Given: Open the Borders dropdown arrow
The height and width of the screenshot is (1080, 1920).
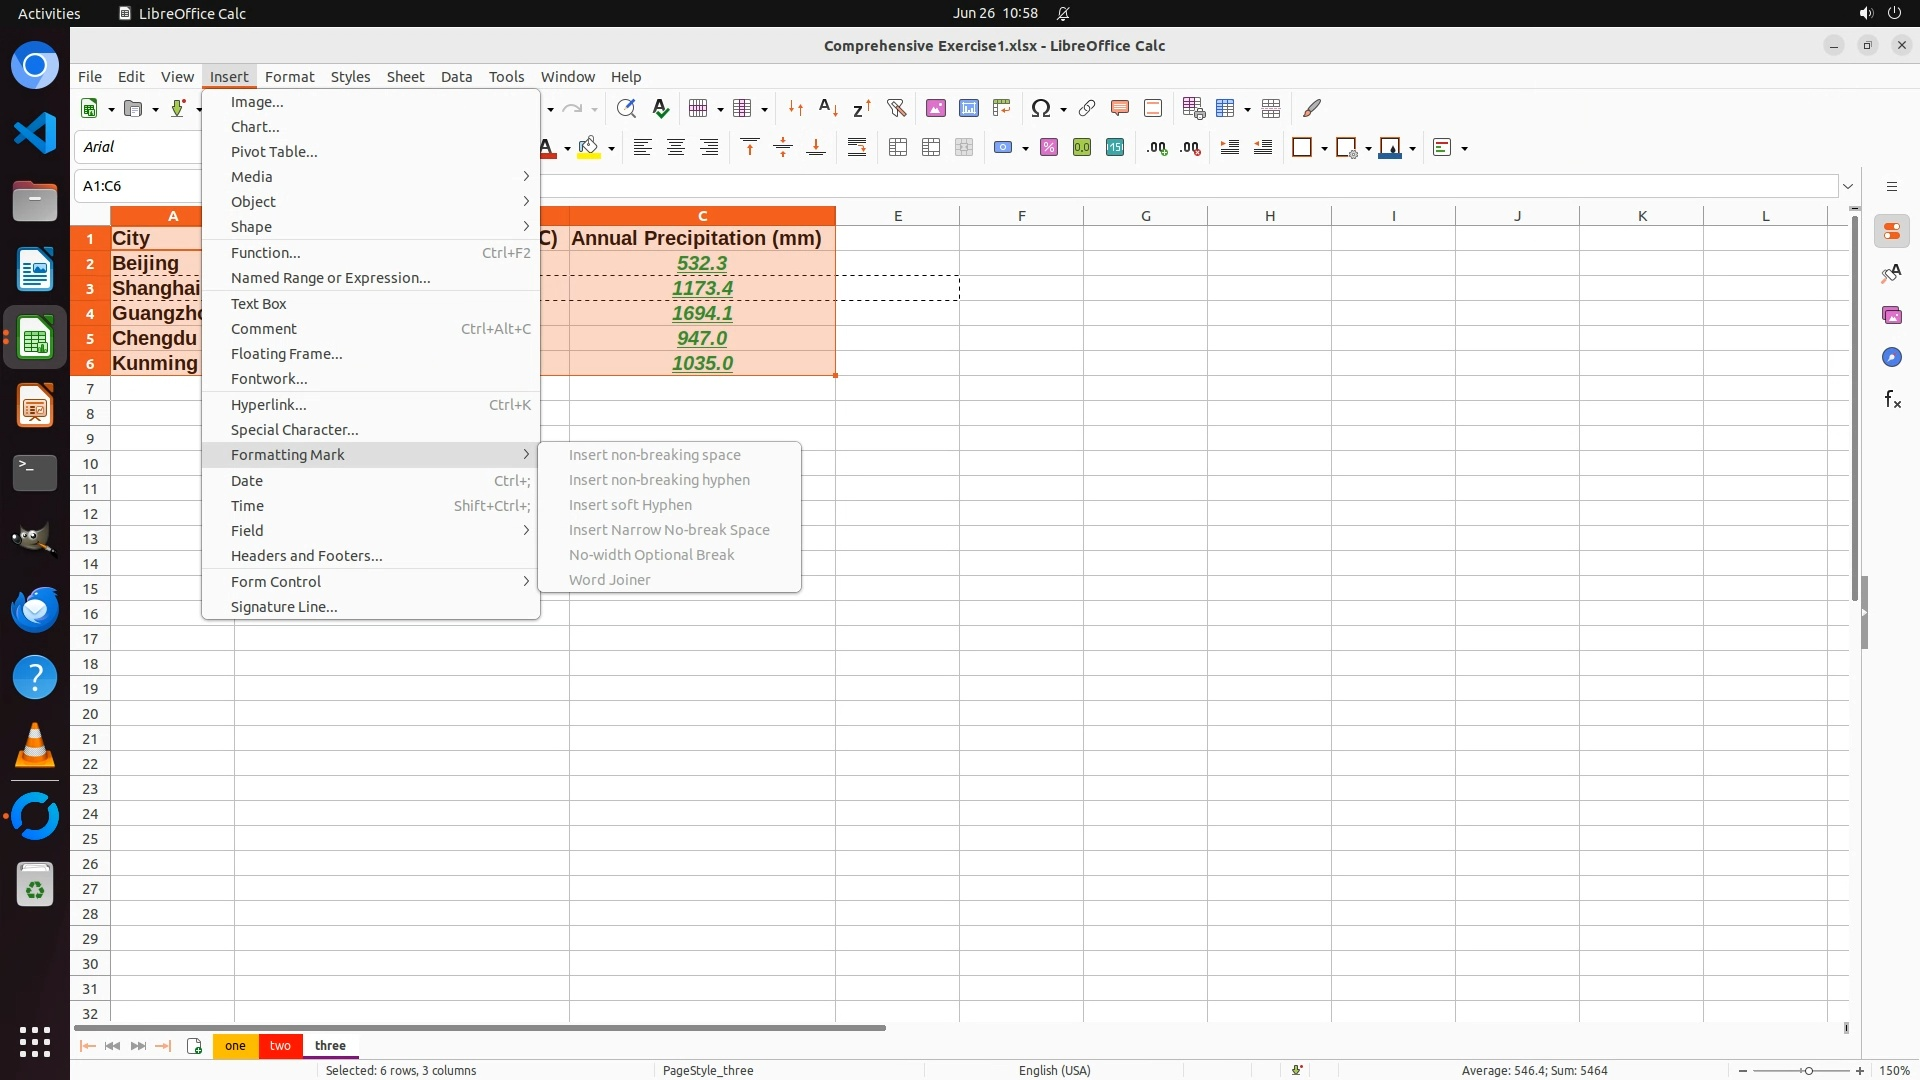Looking at the screenshot, I should point(1324,149).
